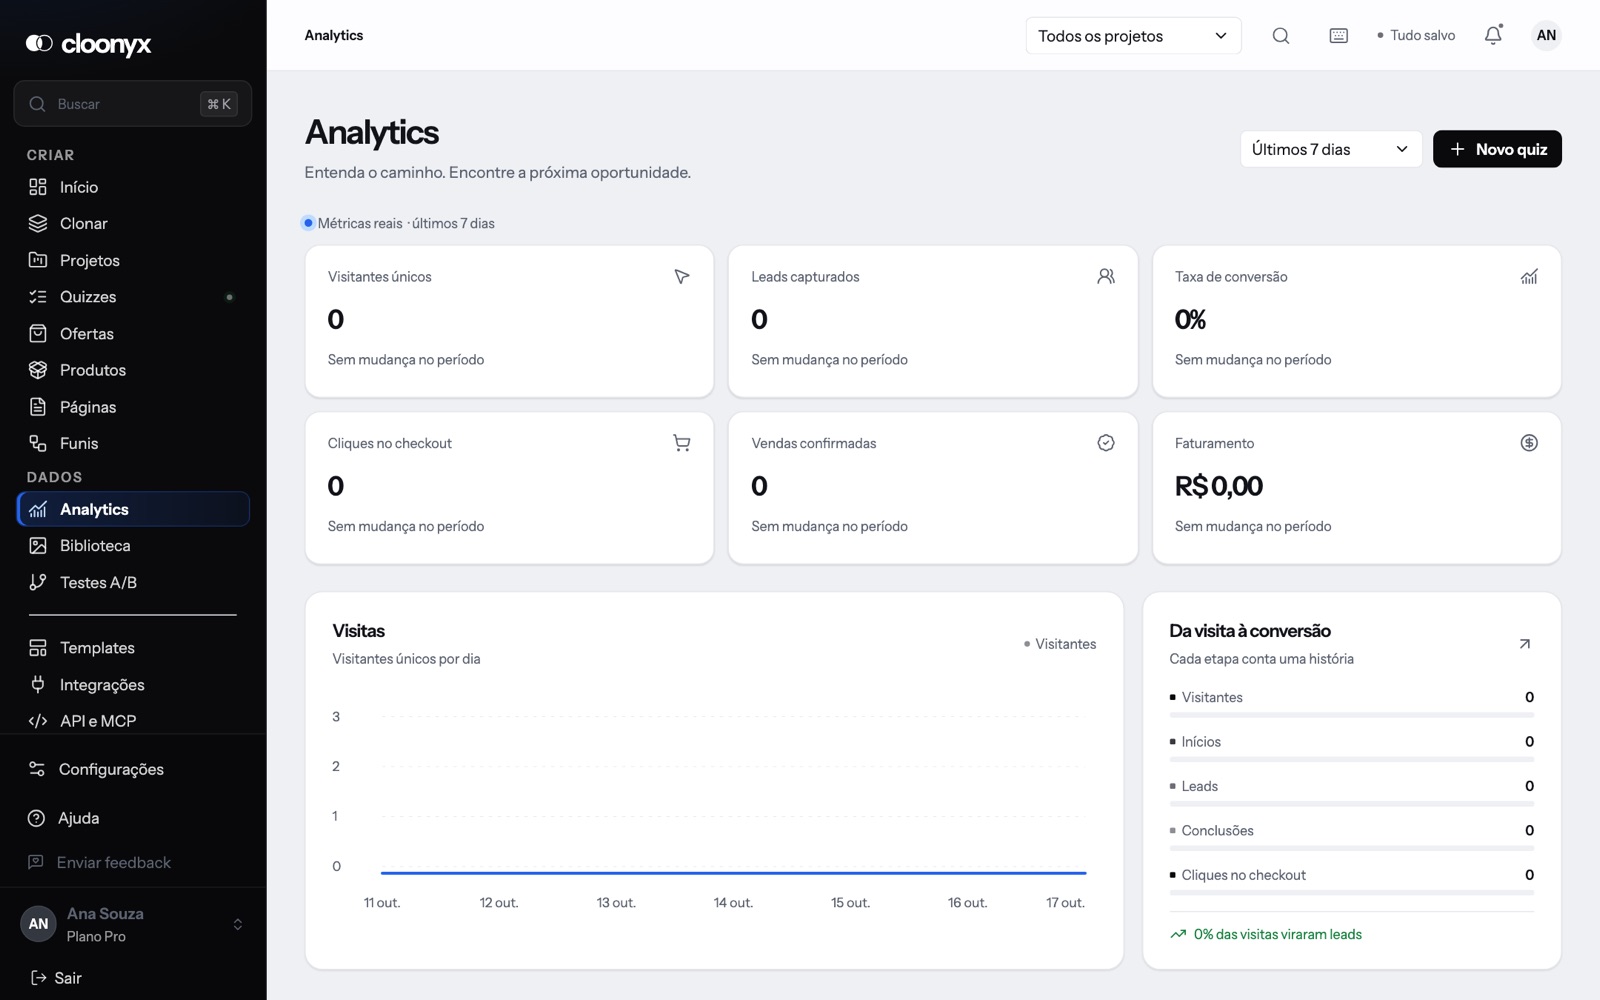Open Templates in sidebar

click(133, 648)
